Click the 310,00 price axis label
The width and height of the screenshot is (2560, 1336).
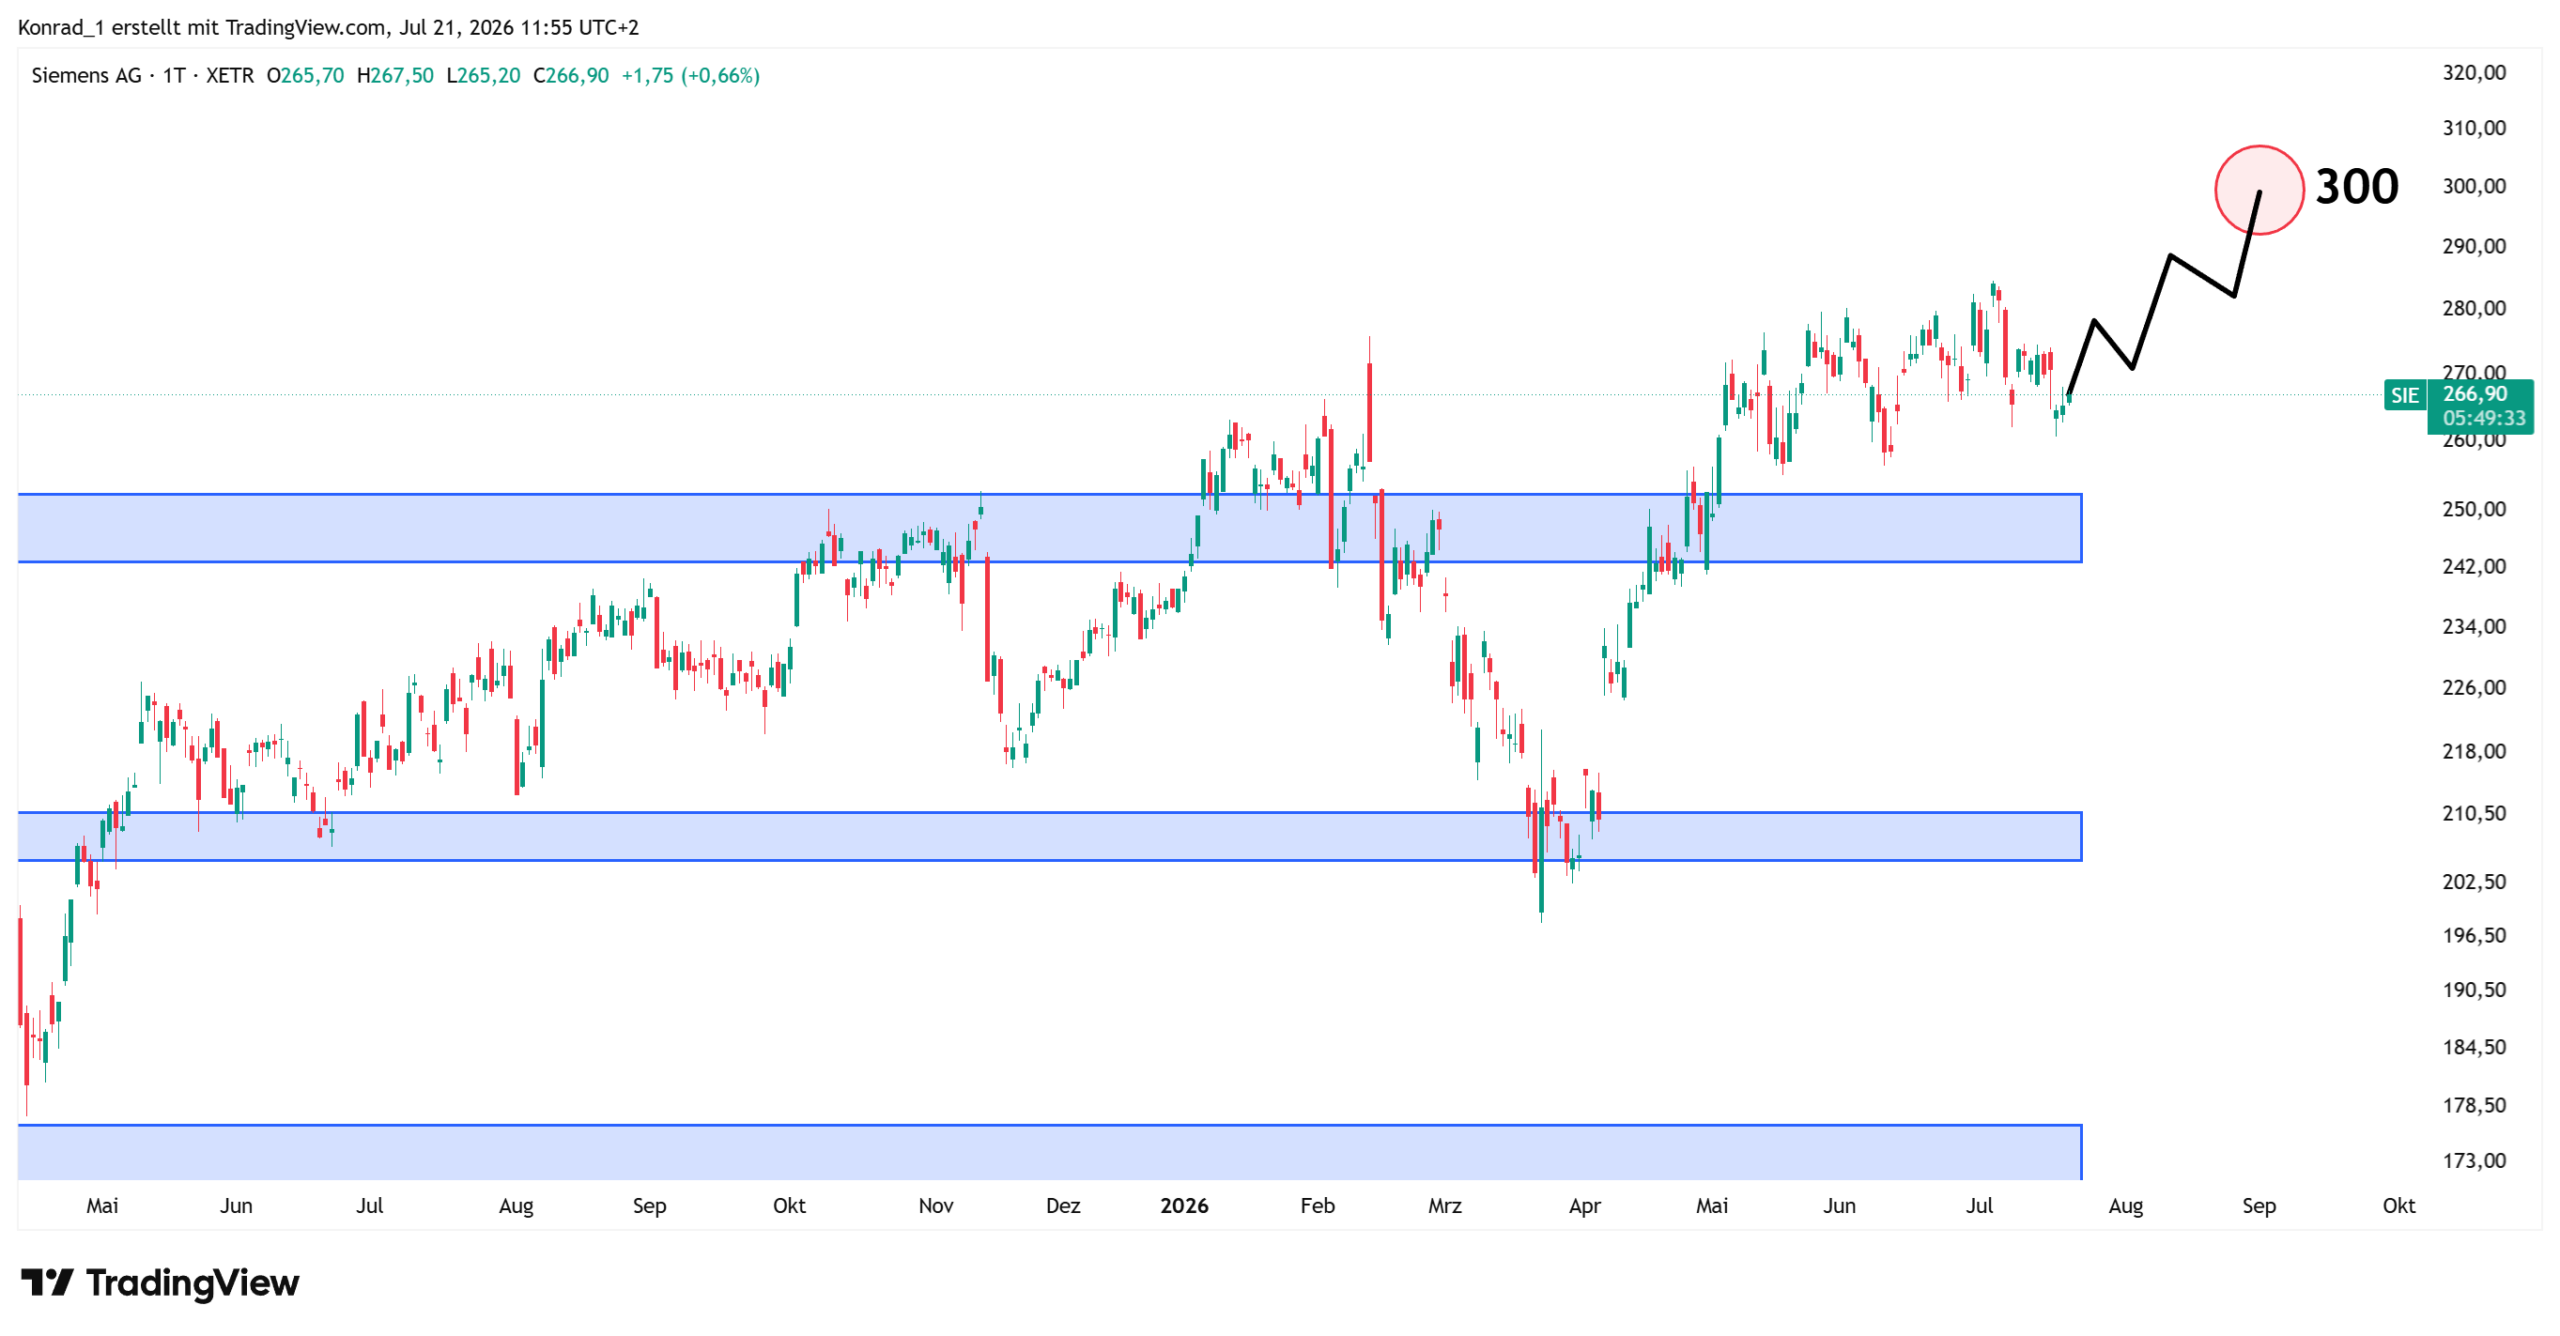pos(2473,128)
